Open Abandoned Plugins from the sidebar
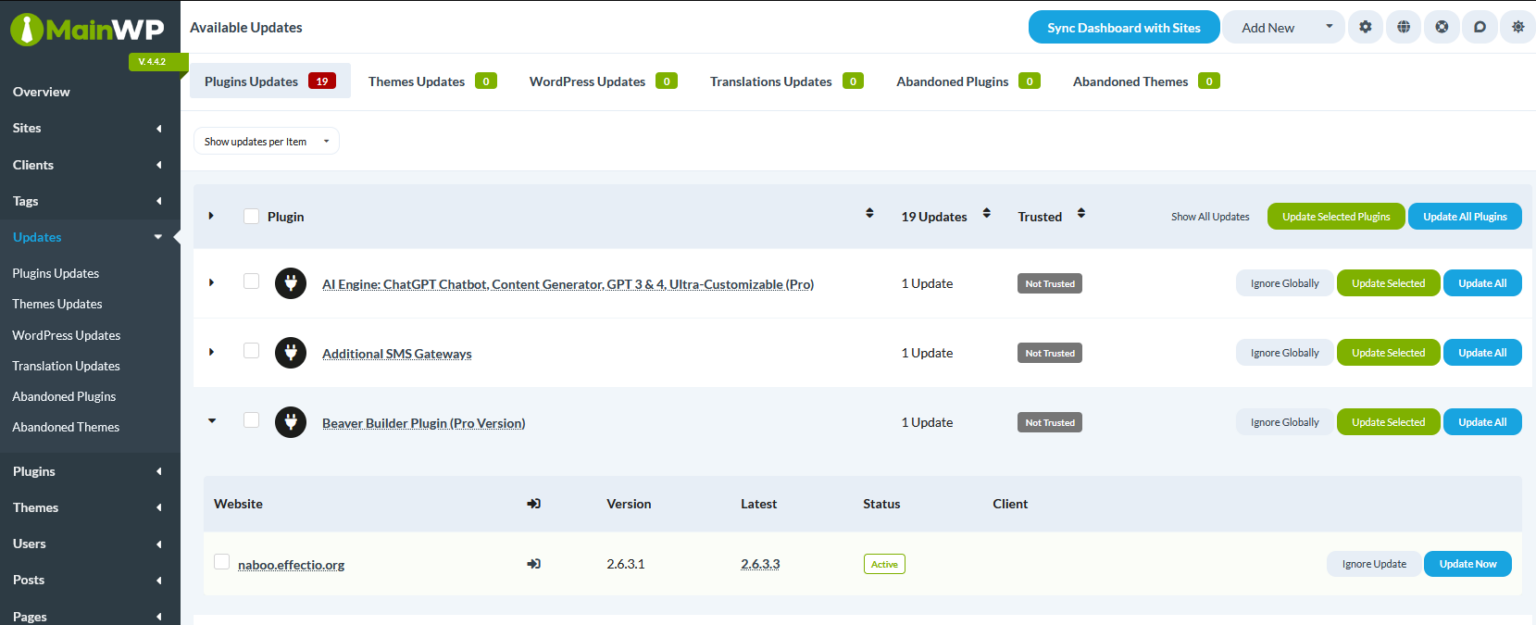 [x=63, y=396]
